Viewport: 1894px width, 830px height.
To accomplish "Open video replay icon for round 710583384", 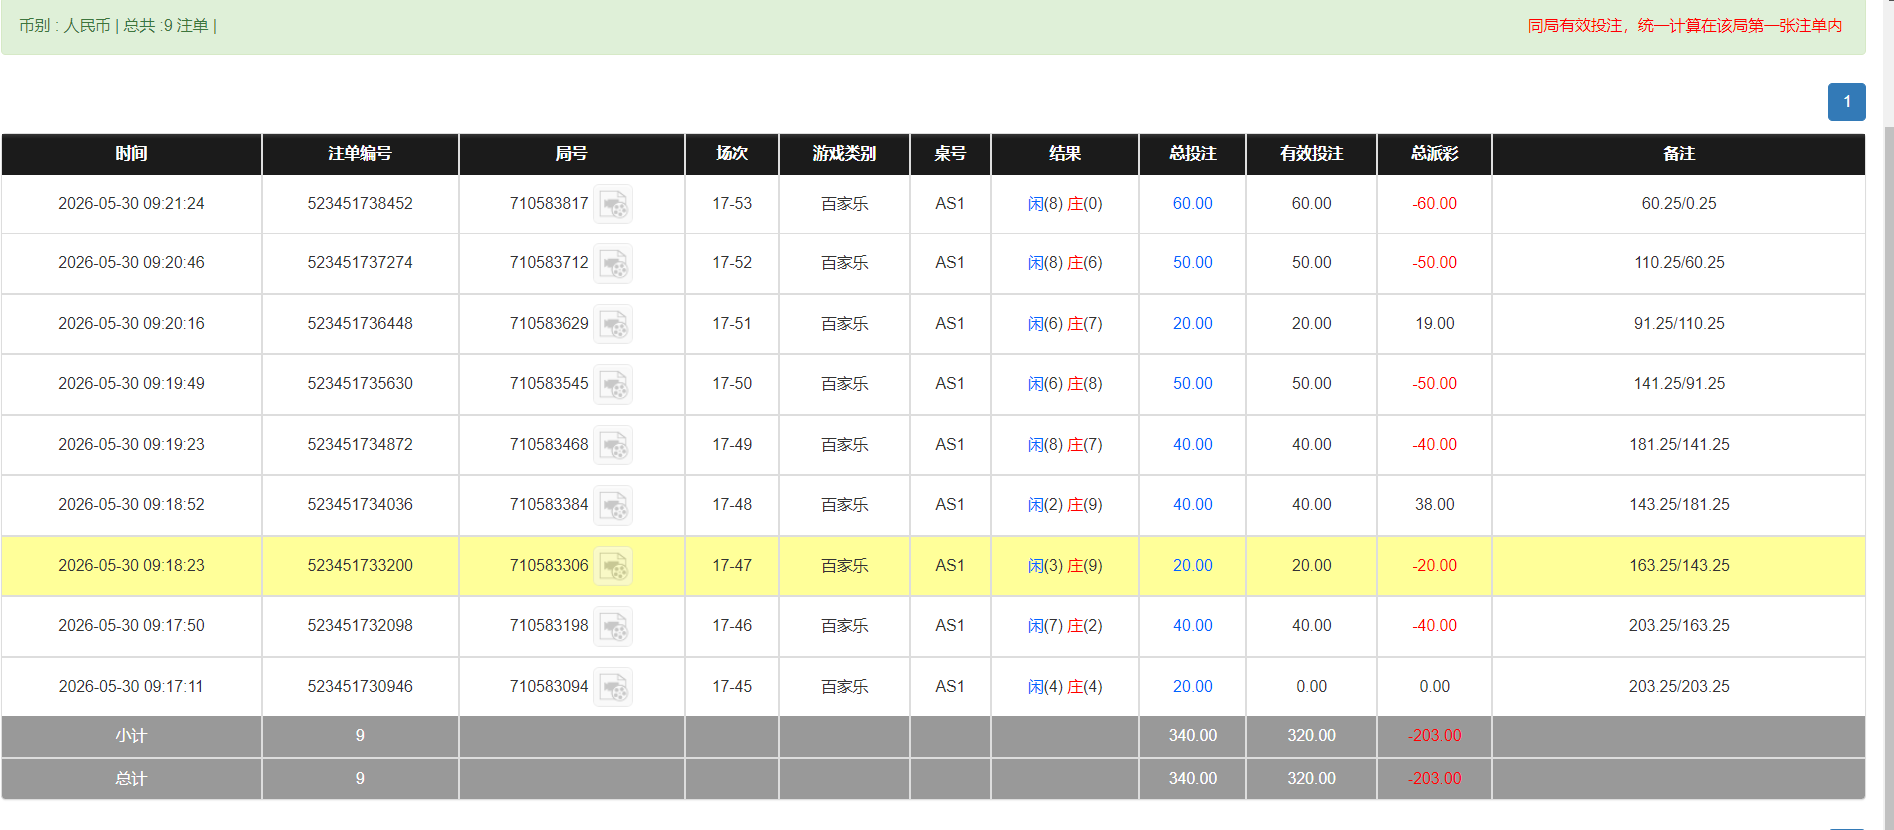I will point(613,505).
